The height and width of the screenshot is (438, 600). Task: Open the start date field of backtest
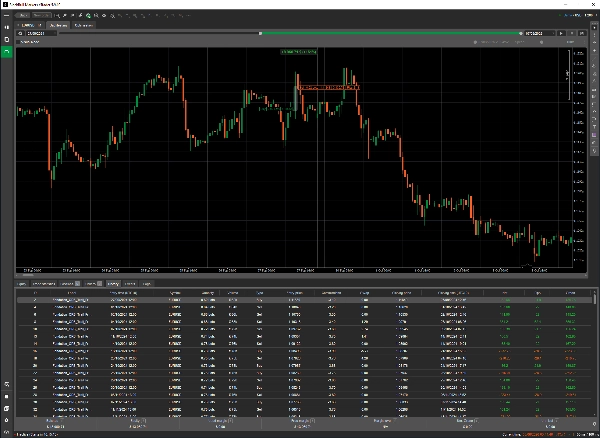(x=41, y=34)
